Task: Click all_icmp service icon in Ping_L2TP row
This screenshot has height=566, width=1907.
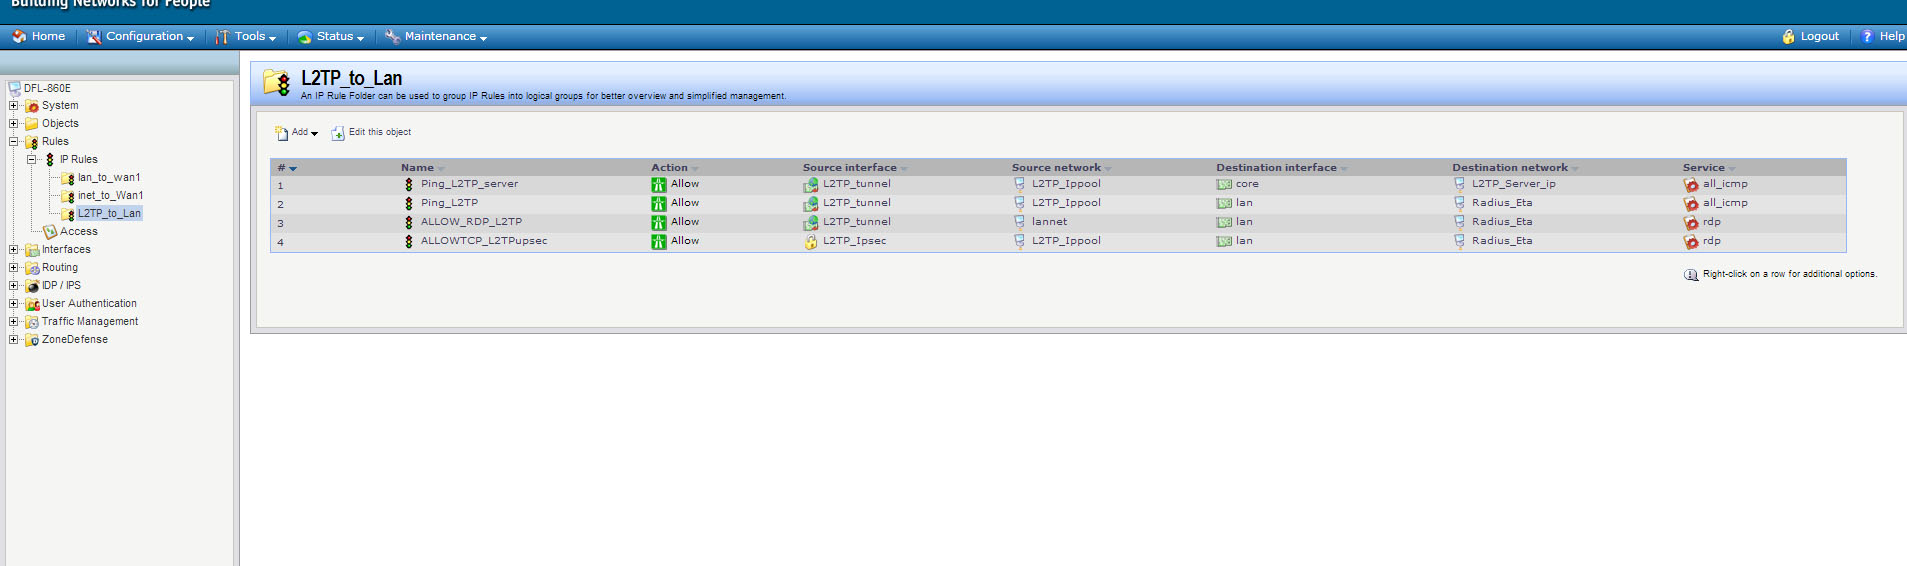Action: click(x=1691, y=203)
